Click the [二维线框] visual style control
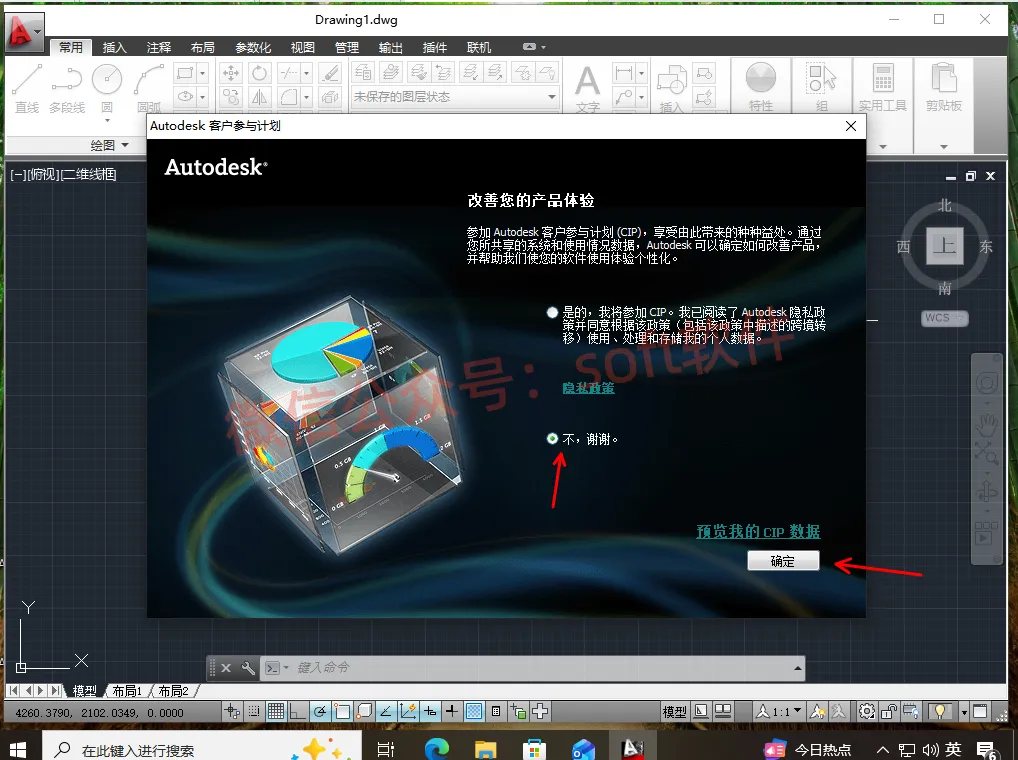The width and height of the screenshot is (1018, 760). coord(89,174)
